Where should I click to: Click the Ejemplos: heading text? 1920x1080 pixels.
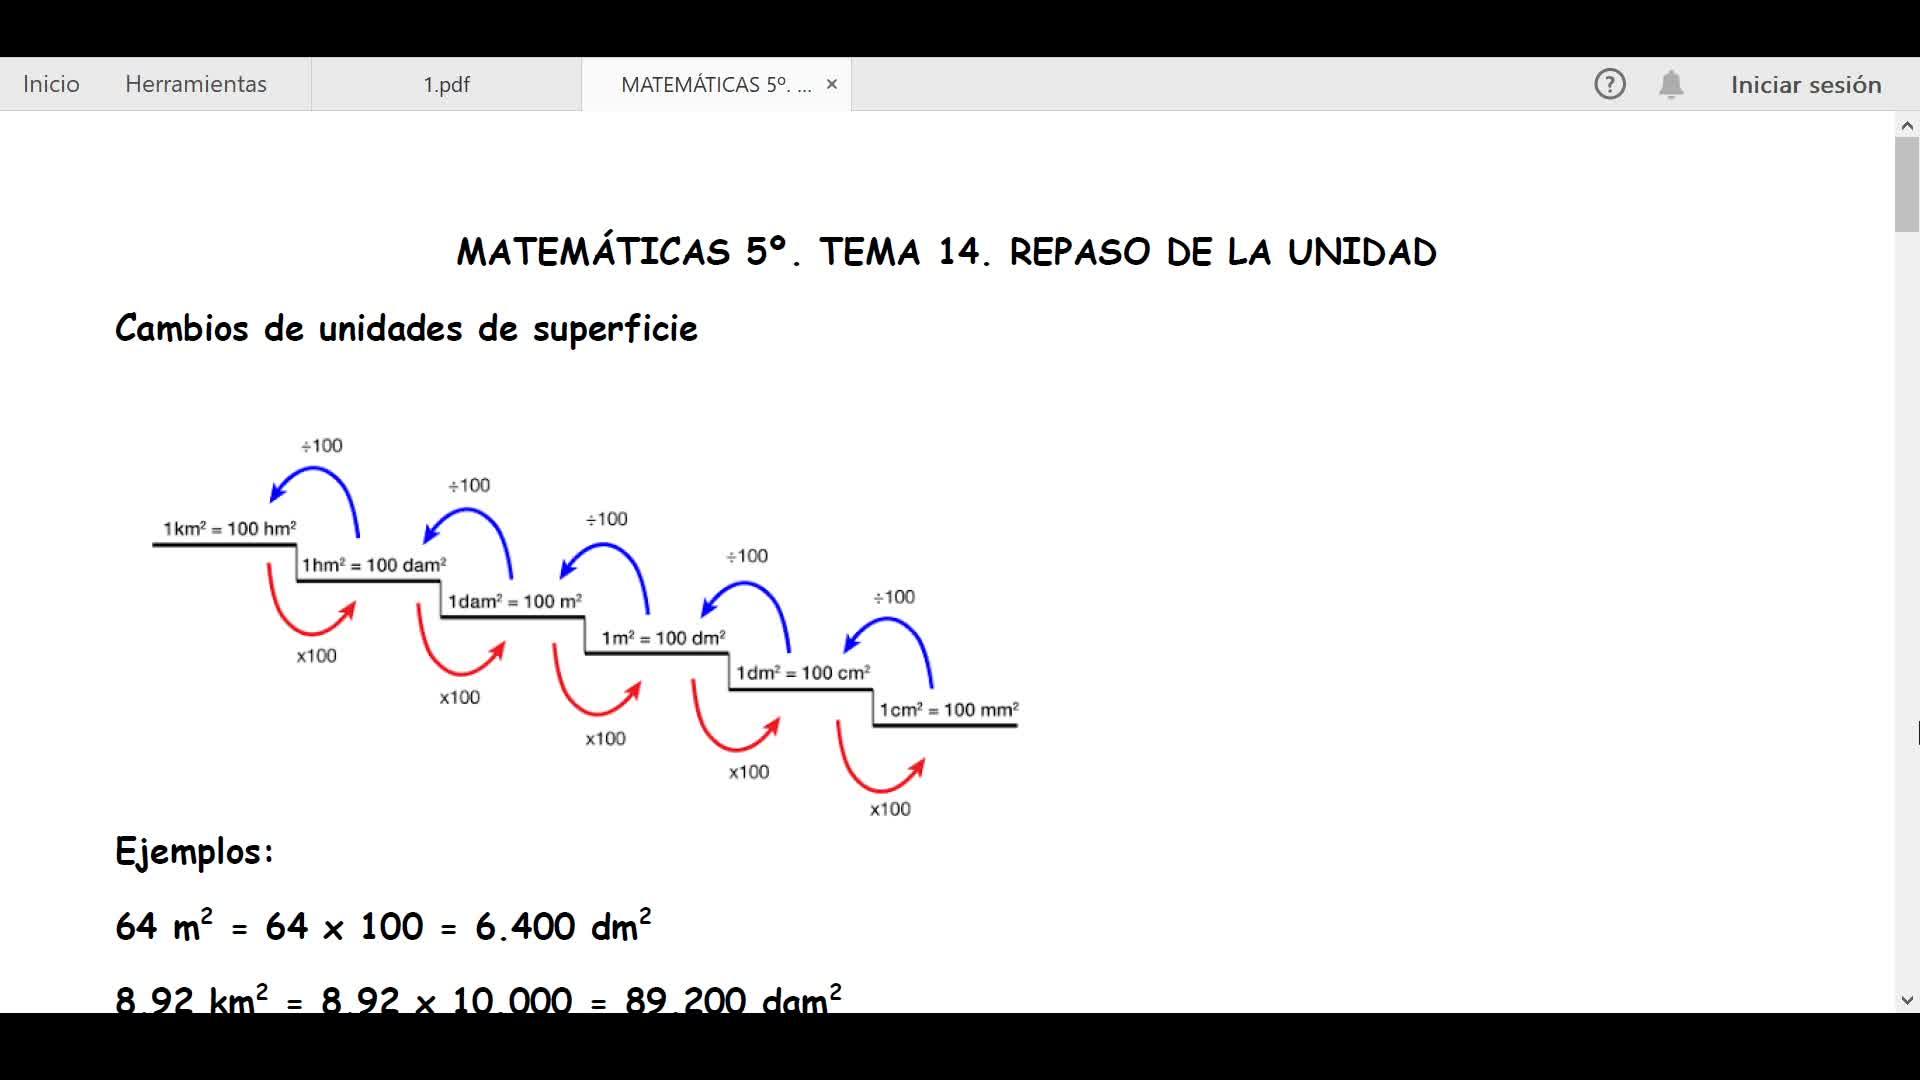pos(194,852)
